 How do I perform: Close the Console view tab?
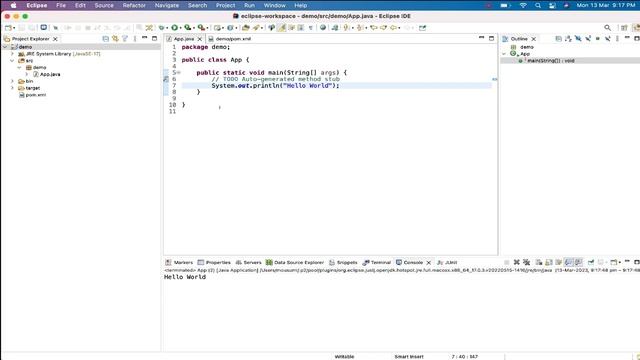[x=429, y=262]
